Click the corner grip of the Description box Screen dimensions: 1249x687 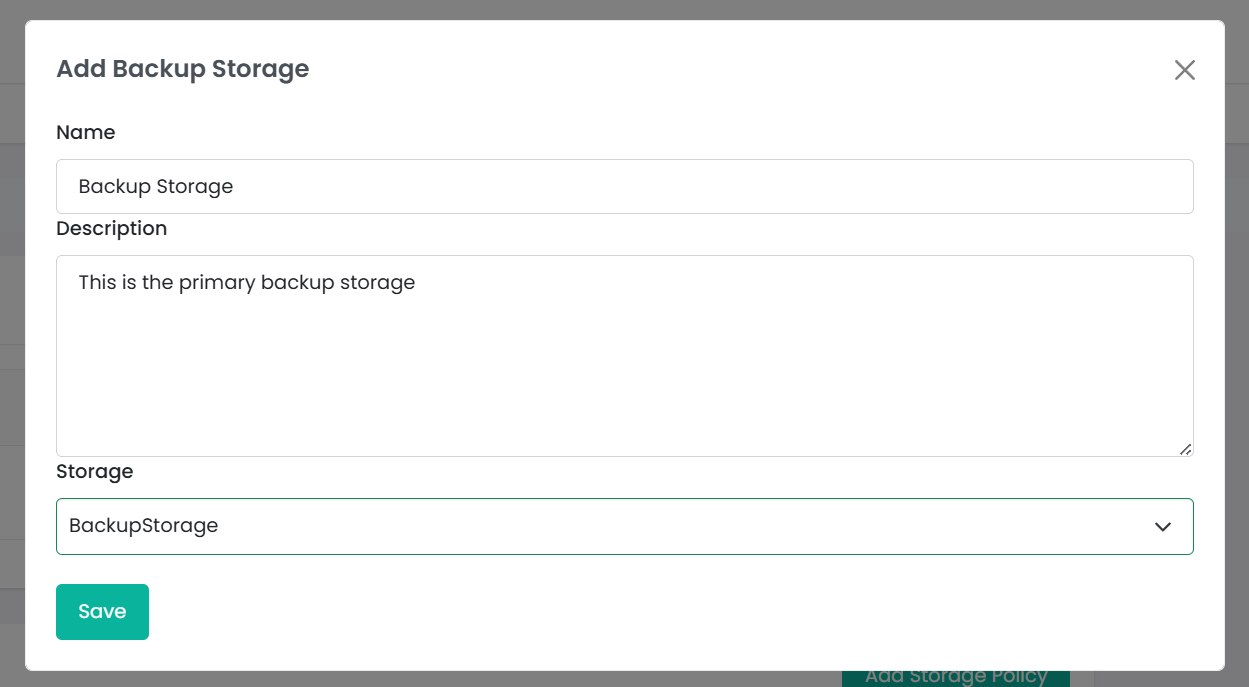(1186, 448)
